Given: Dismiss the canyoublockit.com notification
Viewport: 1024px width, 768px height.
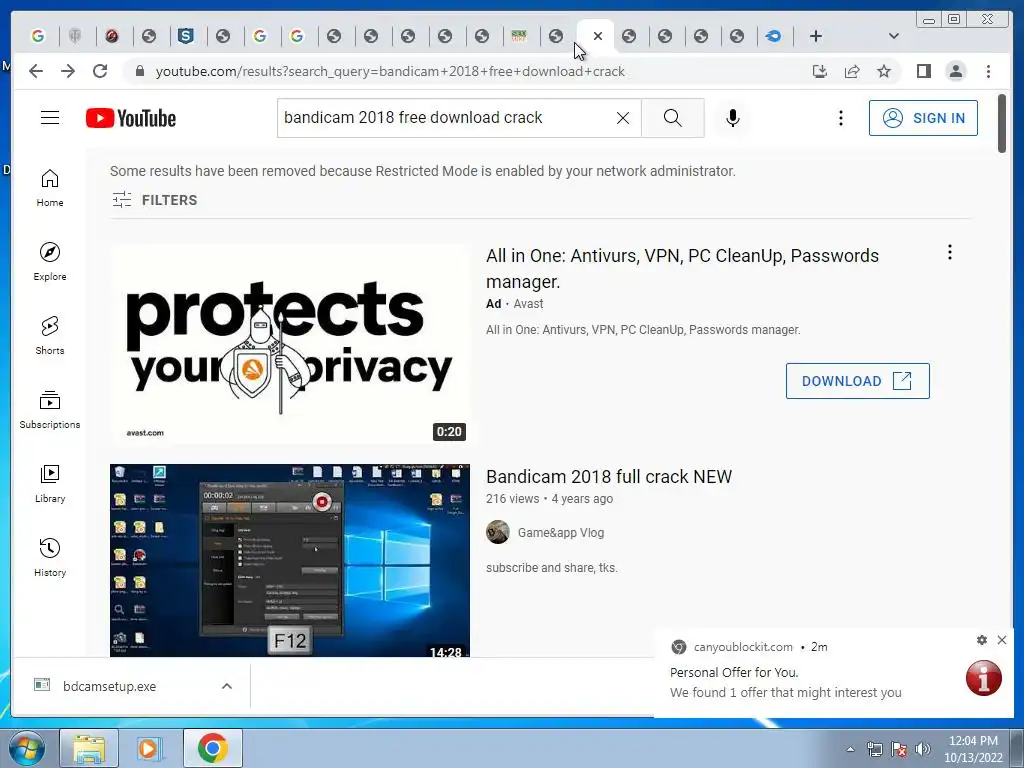Looking at the screenshot, I should click(x=1002, y=640).
